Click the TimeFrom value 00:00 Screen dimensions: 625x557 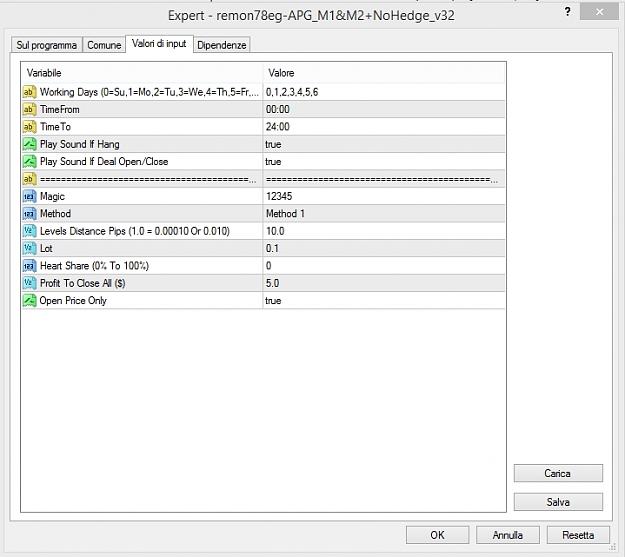point(278,109)
